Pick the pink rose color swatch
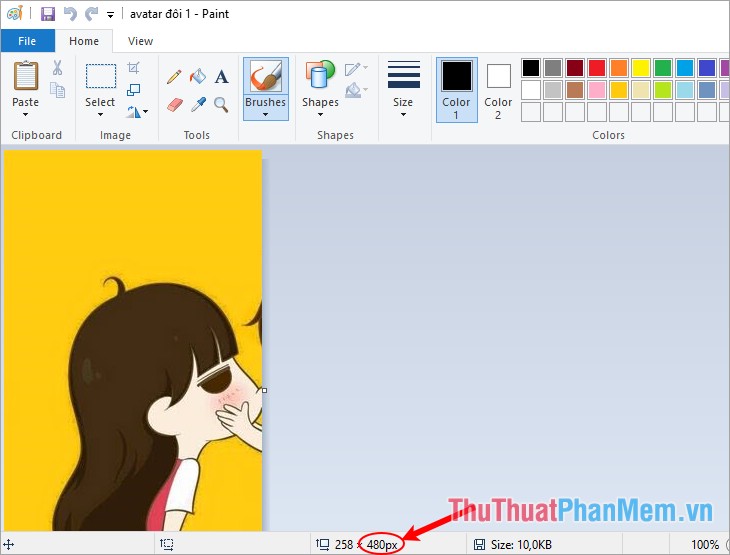Image resolution: width=730 pixels, height=555 pixels. [x=597, y=90]
